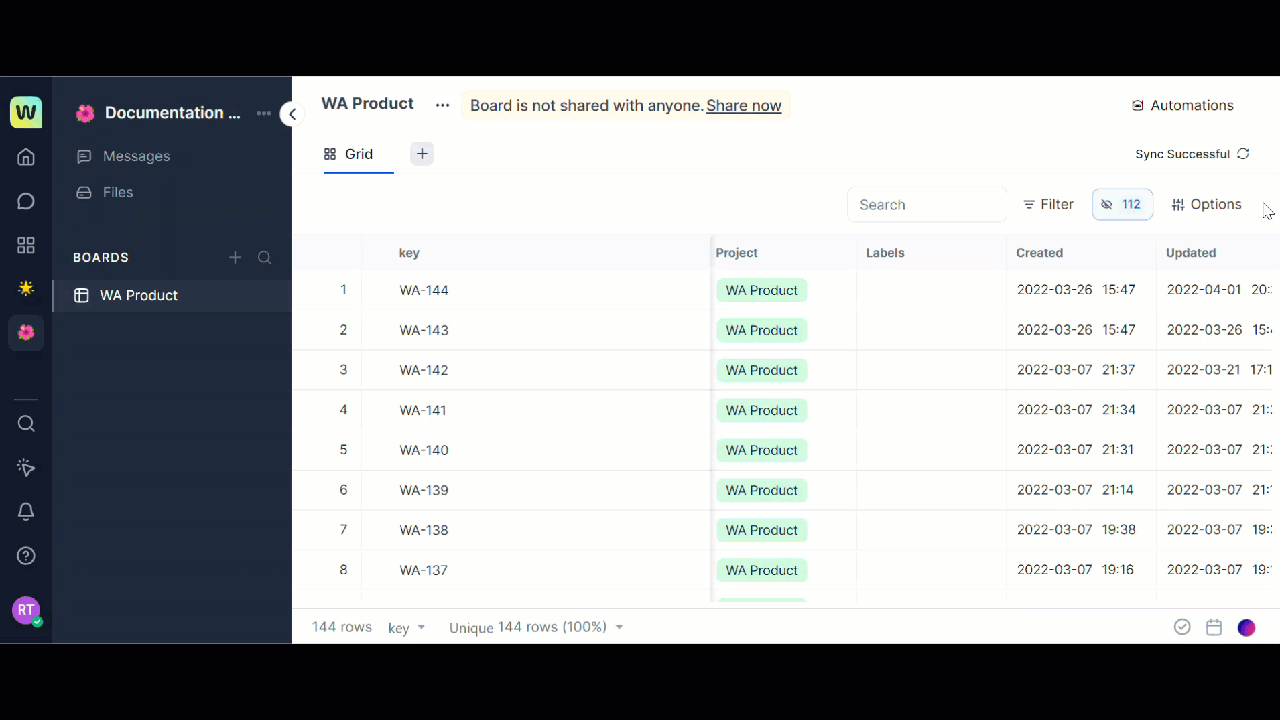Click the purple gradient color circle
Image resolution: width=1280 pixels, height=720 pixels.
point(1246,627)
